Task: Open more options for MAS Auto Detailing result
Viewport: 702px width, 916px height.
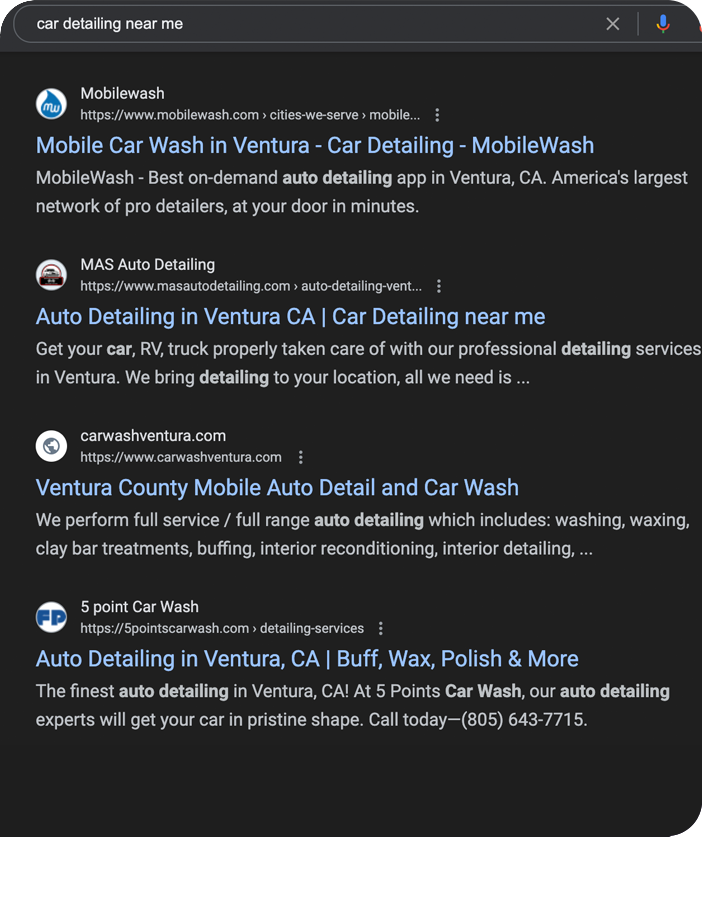Action: coord(438,286)
